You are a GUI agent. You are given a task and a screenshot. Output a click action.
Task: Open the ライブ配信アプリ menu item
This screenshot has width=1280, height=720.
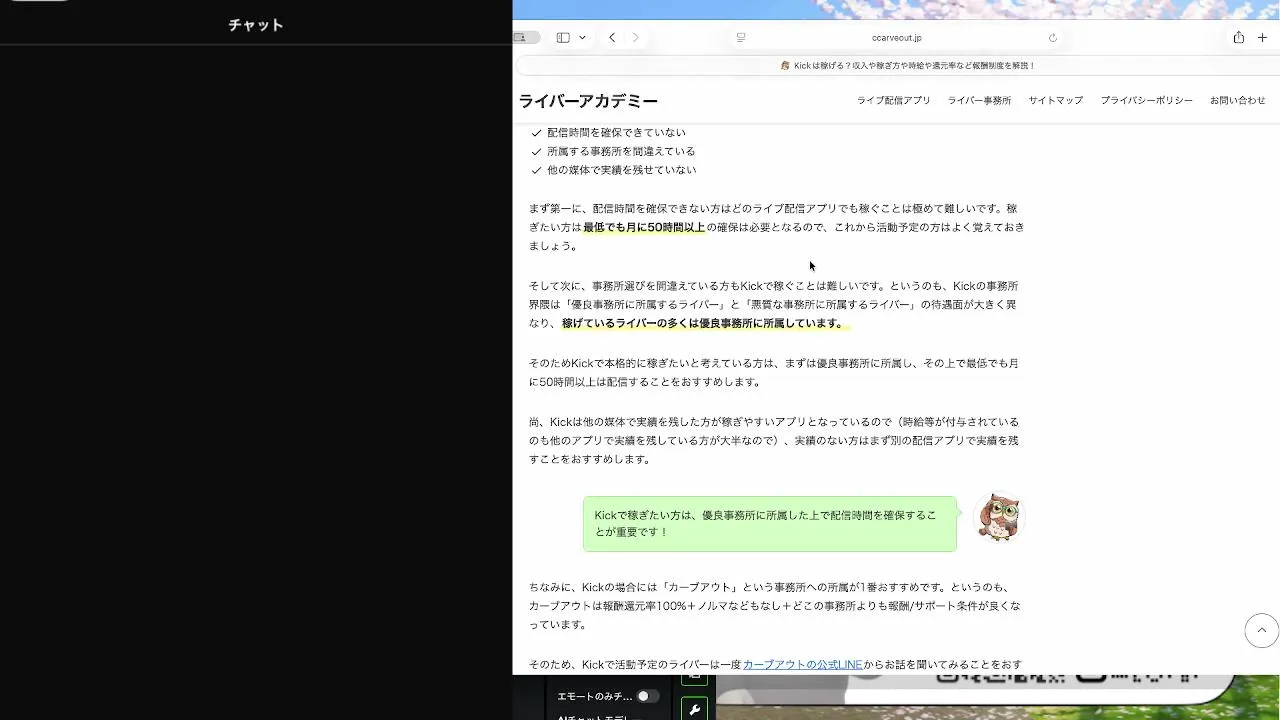coord(893,101)
